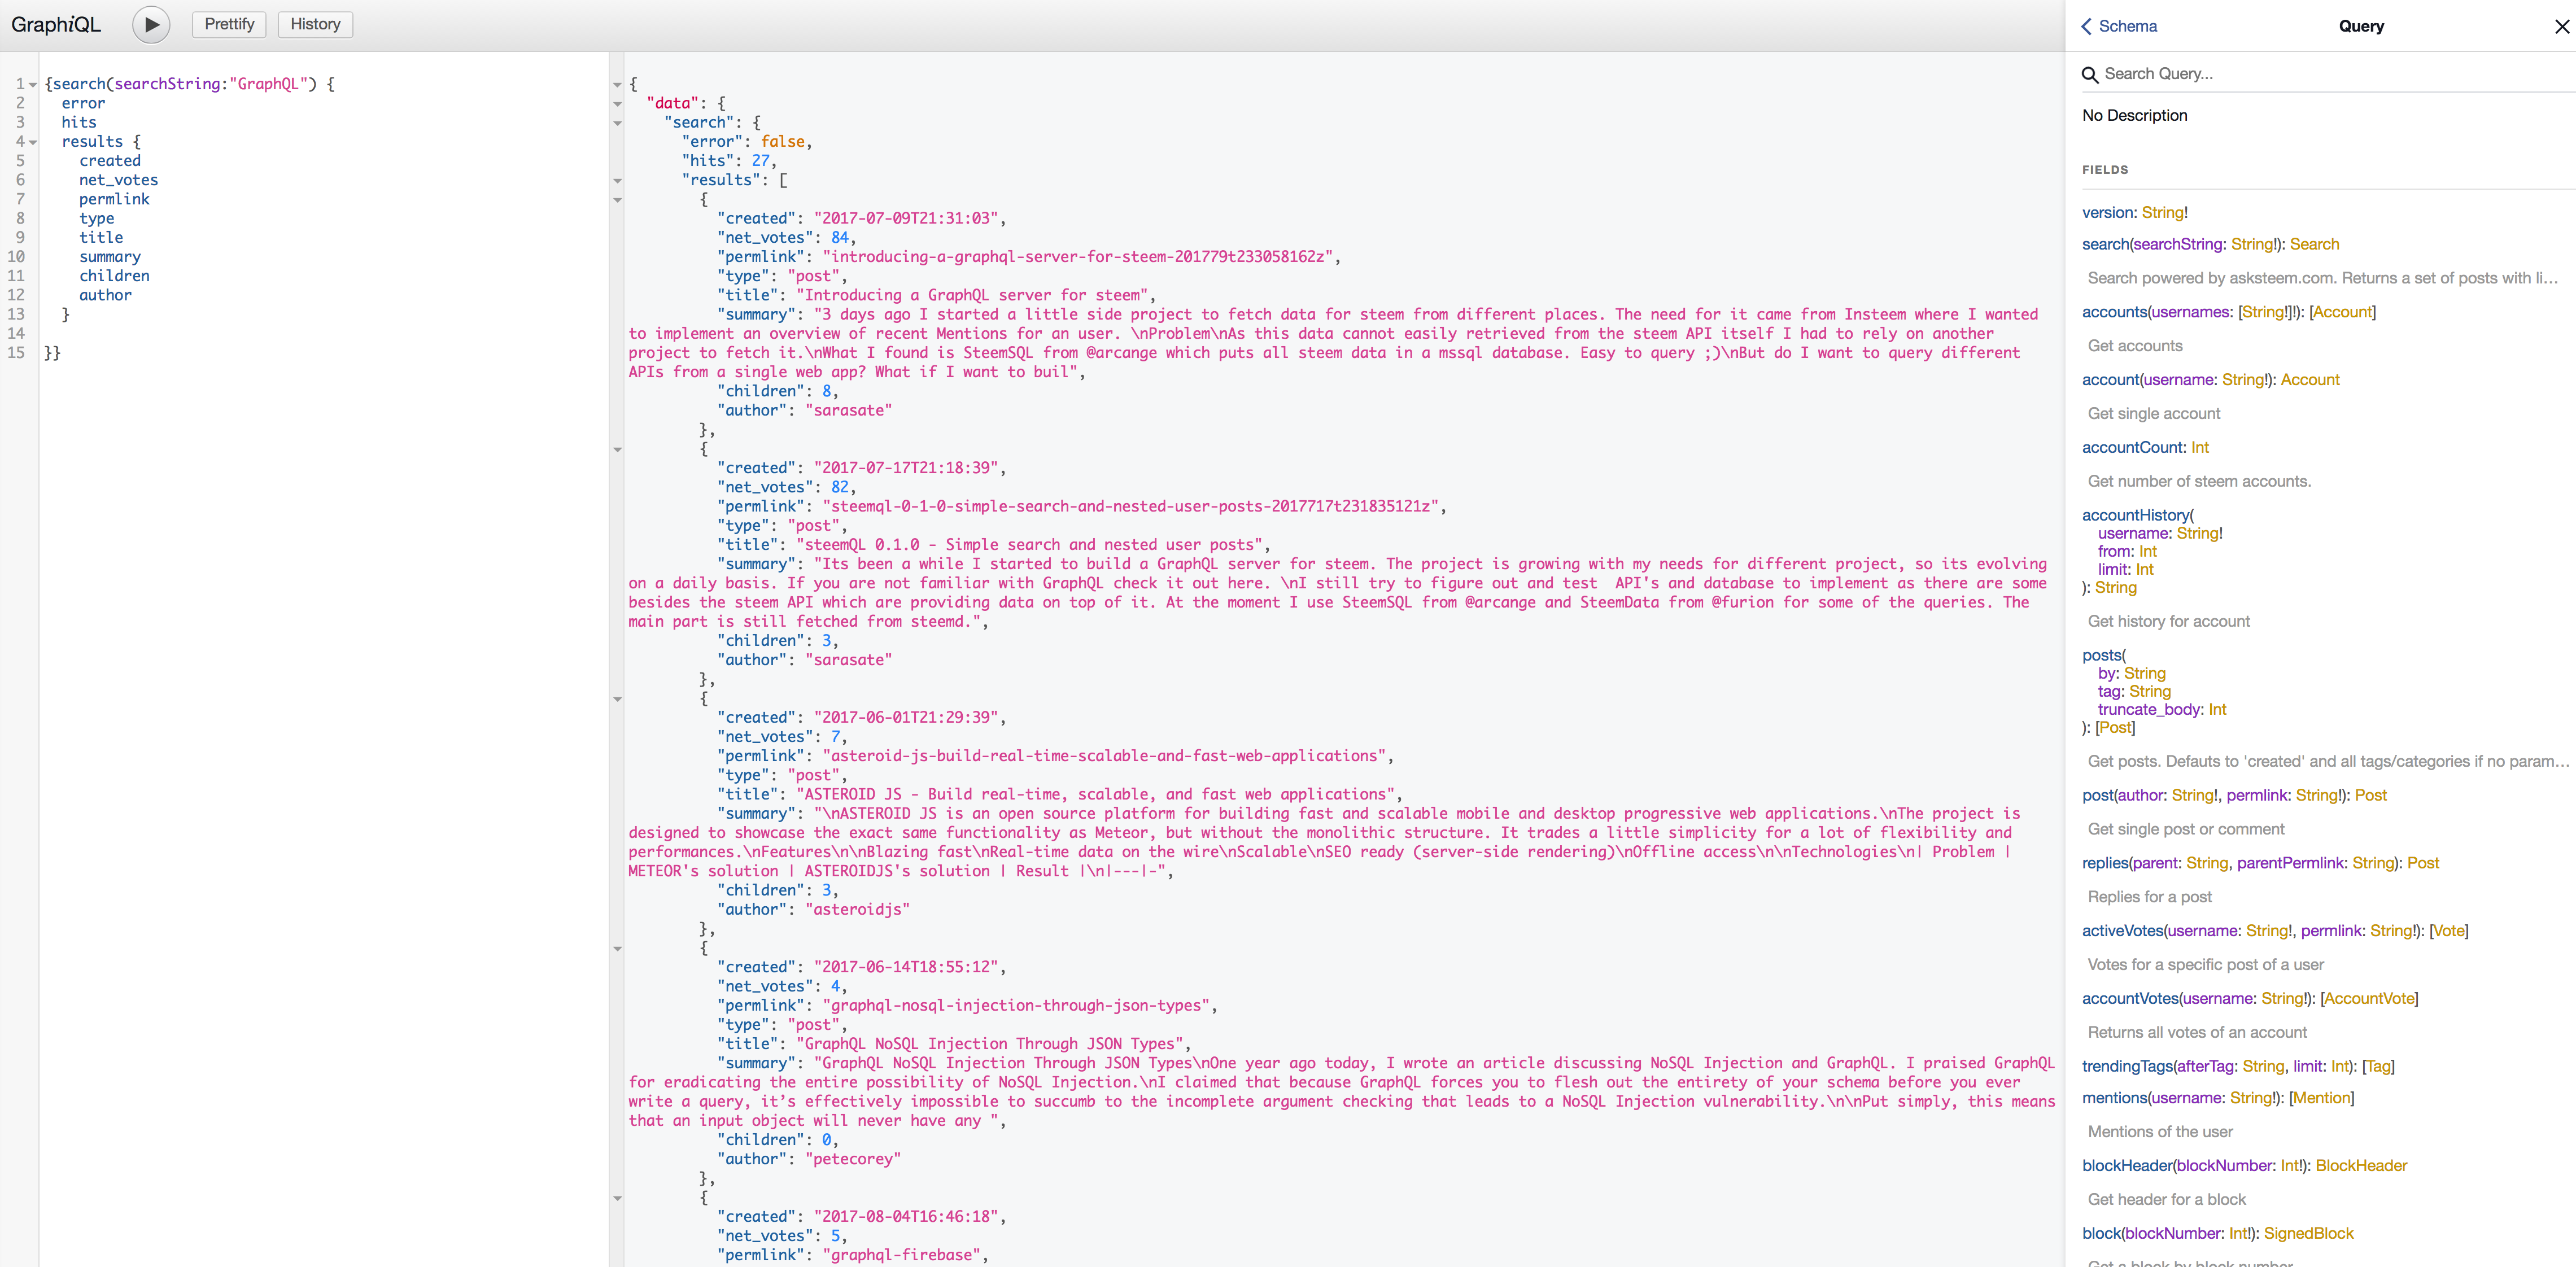
Task: Click line number 15 in editor gutter
Action: pyautogui.click(x=16, y=353)
